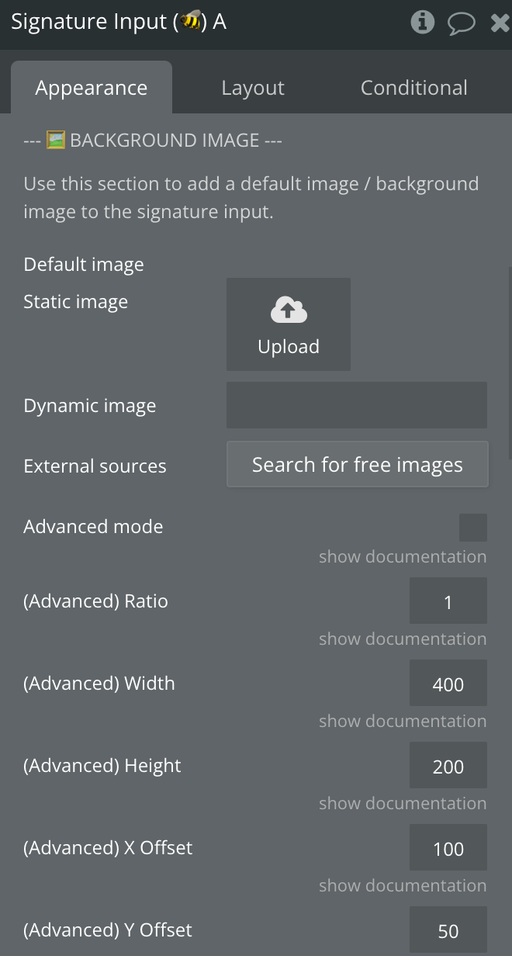
Task: Close the Signature Input property editor
Action: point(500,23)
